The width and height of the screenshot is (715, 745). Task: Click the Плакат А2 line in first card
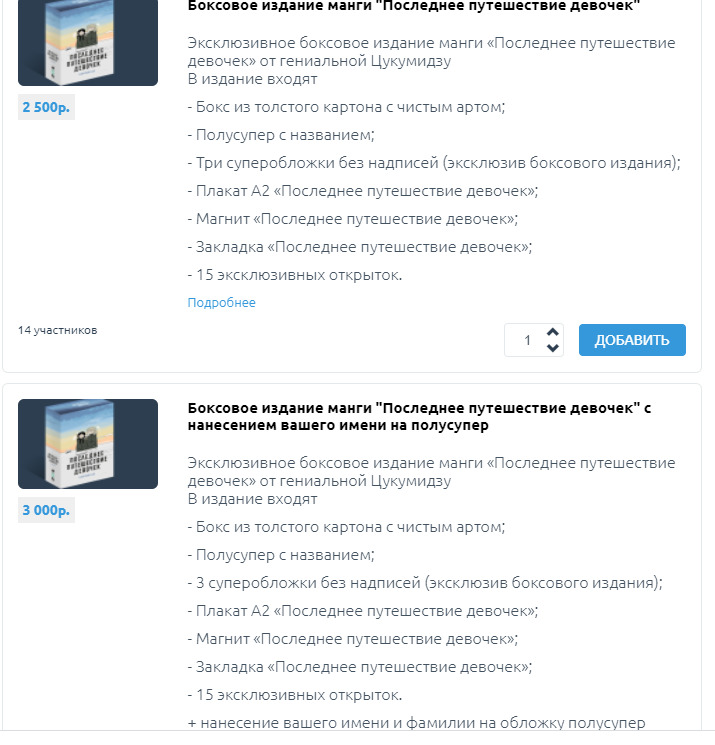click(362, 191)
